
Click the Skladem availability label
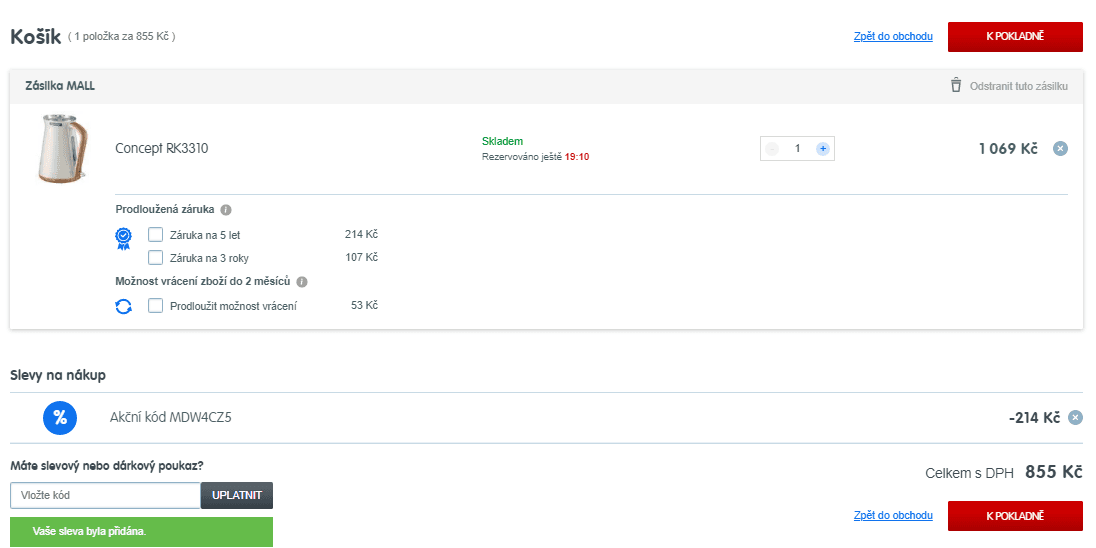[502, 141]
